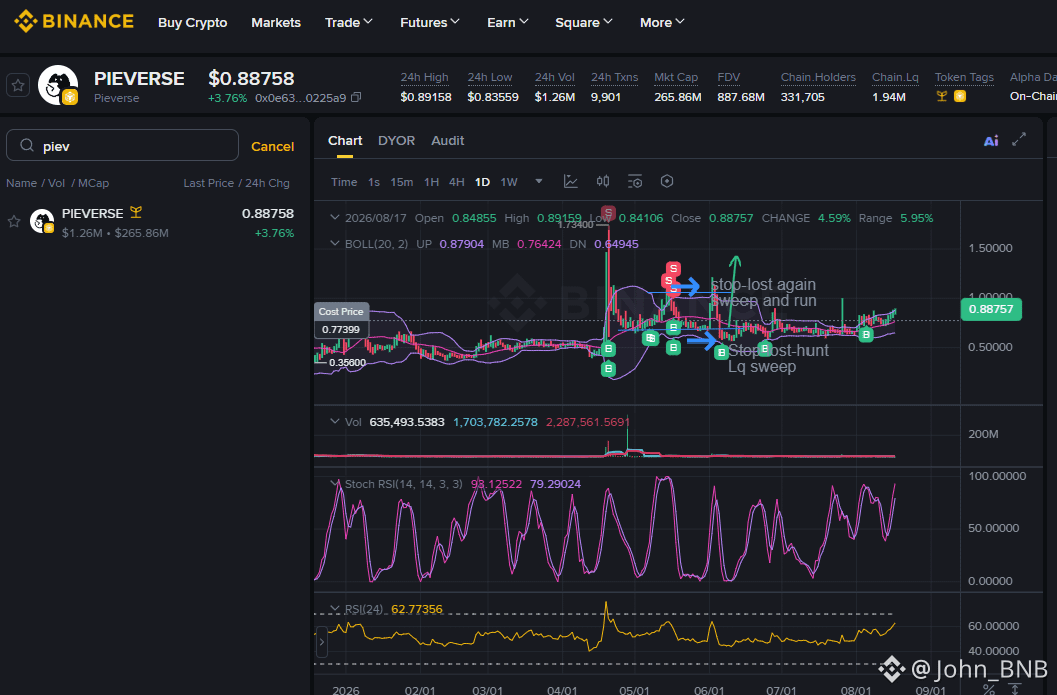Click the Token Tags yellow badge icon
This screenshot has height=695, width=1057.
[x=960, y=96]
